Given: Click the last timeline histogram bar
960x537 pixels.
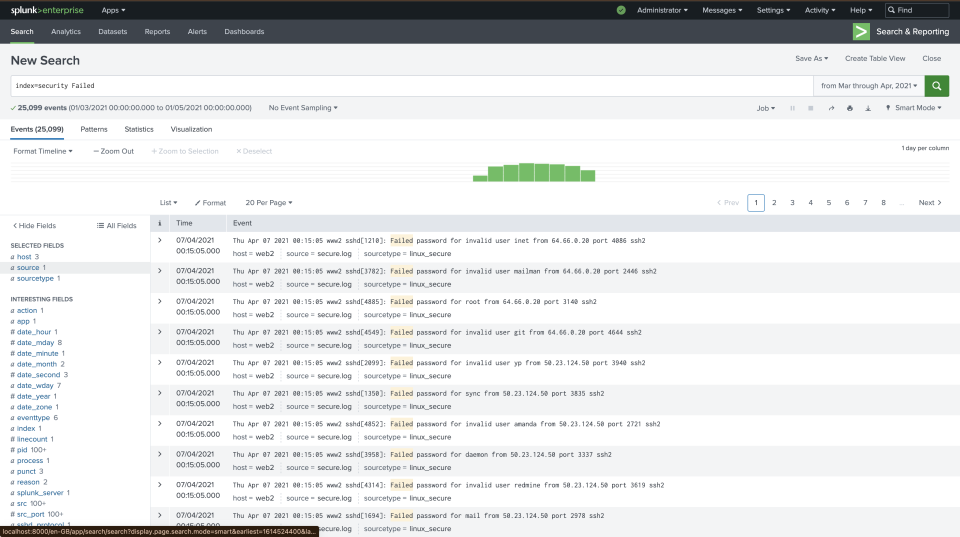Looking at the screenshot, I should (588, 176).
